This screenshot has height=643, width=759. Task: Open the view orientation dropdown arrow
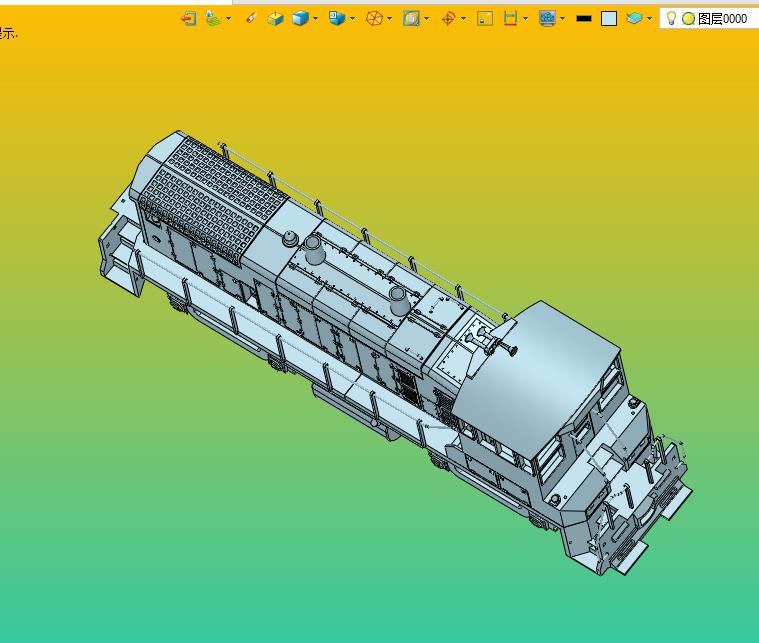click(352, 19)
